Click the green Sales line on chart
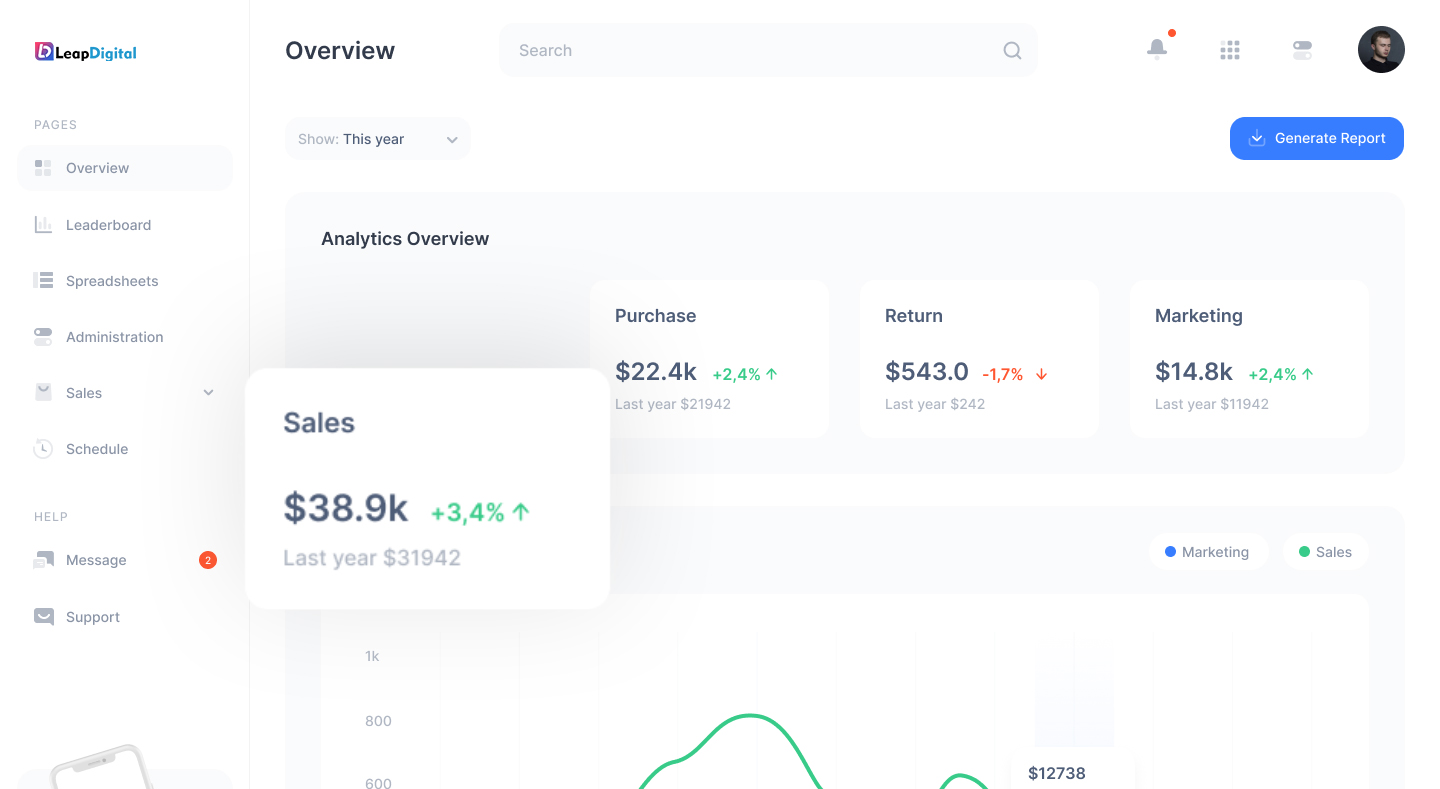The height and width of the screenshot is (789, 1440). coord(750,716)
